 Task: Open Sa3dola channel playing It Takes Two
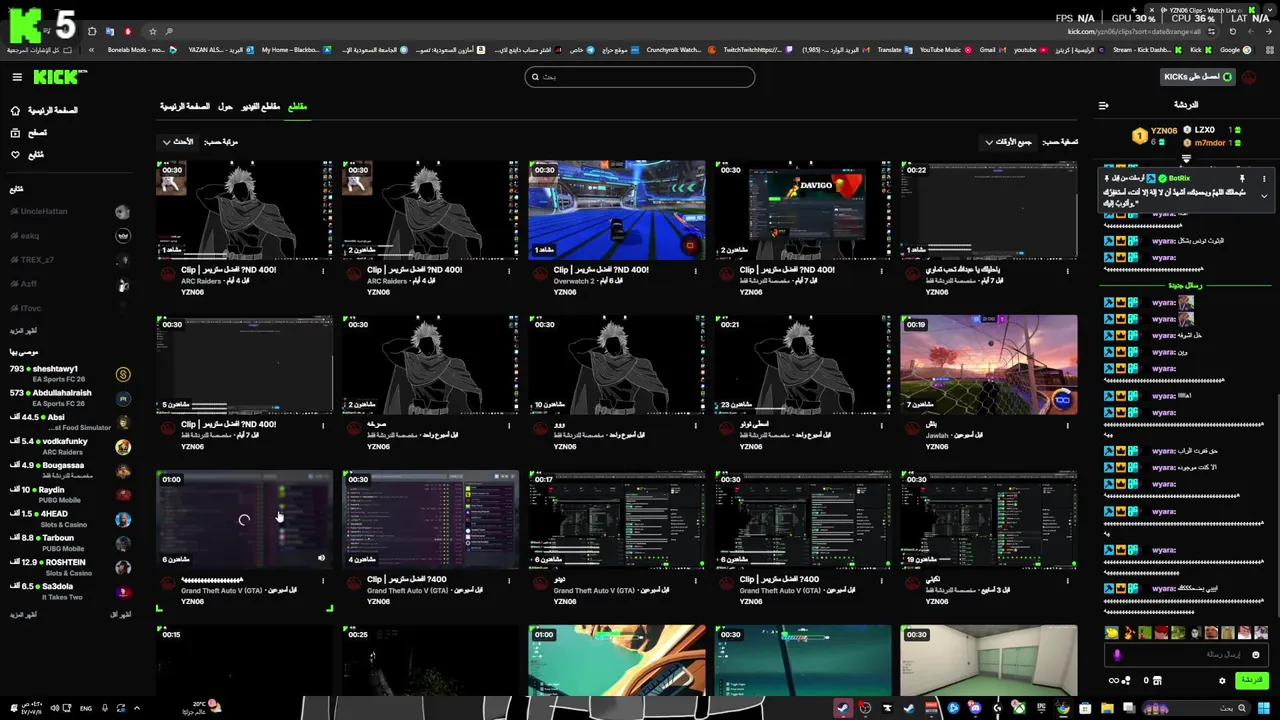click(x=70, y=591)
